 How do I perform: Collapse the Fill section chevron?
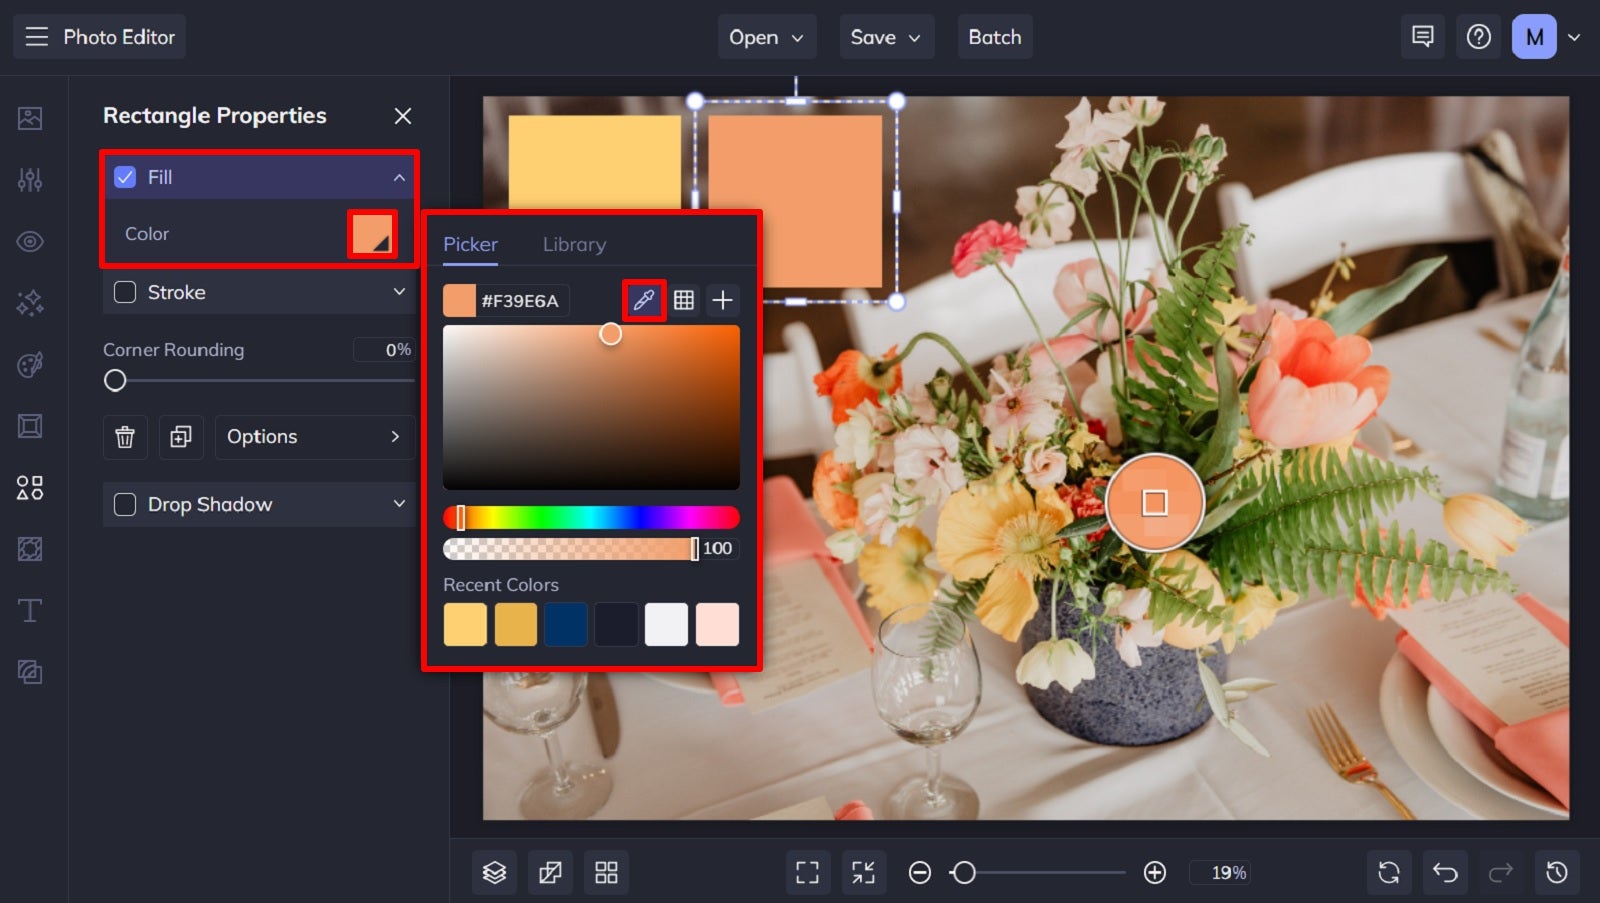[x=399, y=177]
